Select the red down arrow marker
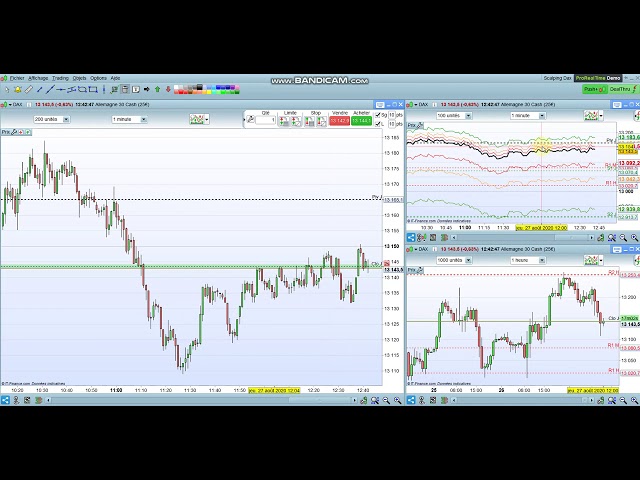Screen dimensions: 640x480 168,89
